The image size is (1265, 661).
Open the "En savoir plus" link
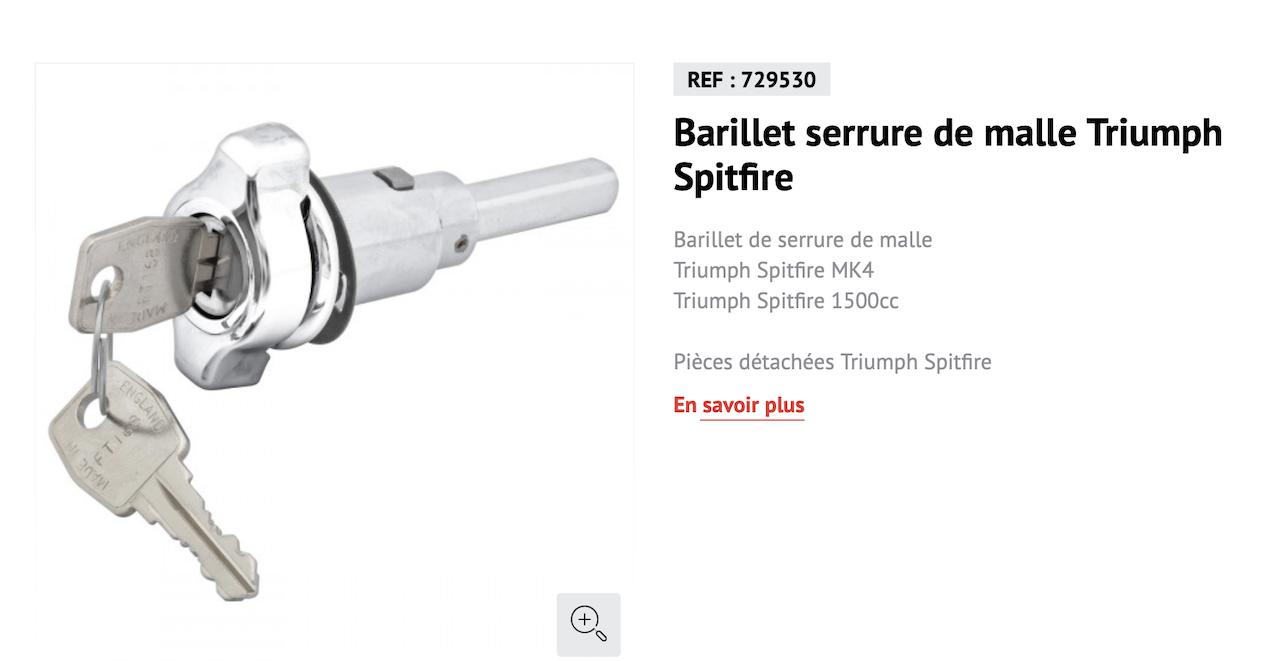click(x=739, y=405)
